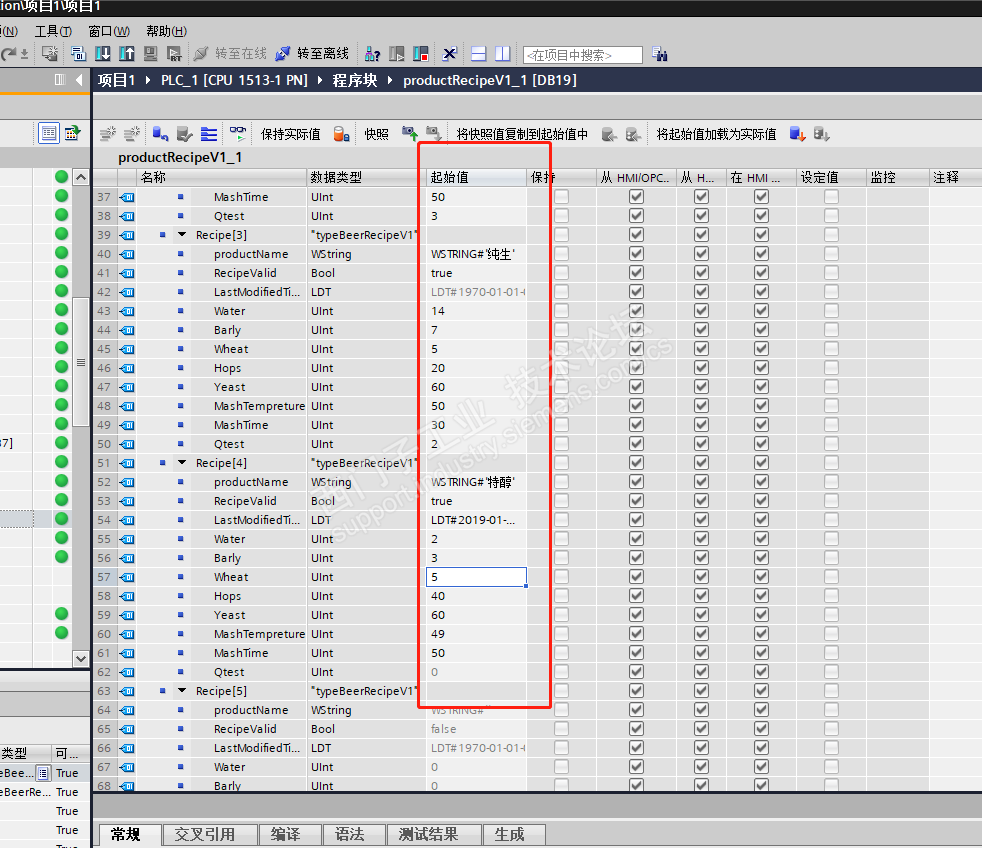Viewport: 982px width, 848px height.
Task: Click the Accessible devices icon with question mark
Action: pyautogui.click(x=372, y=54)
